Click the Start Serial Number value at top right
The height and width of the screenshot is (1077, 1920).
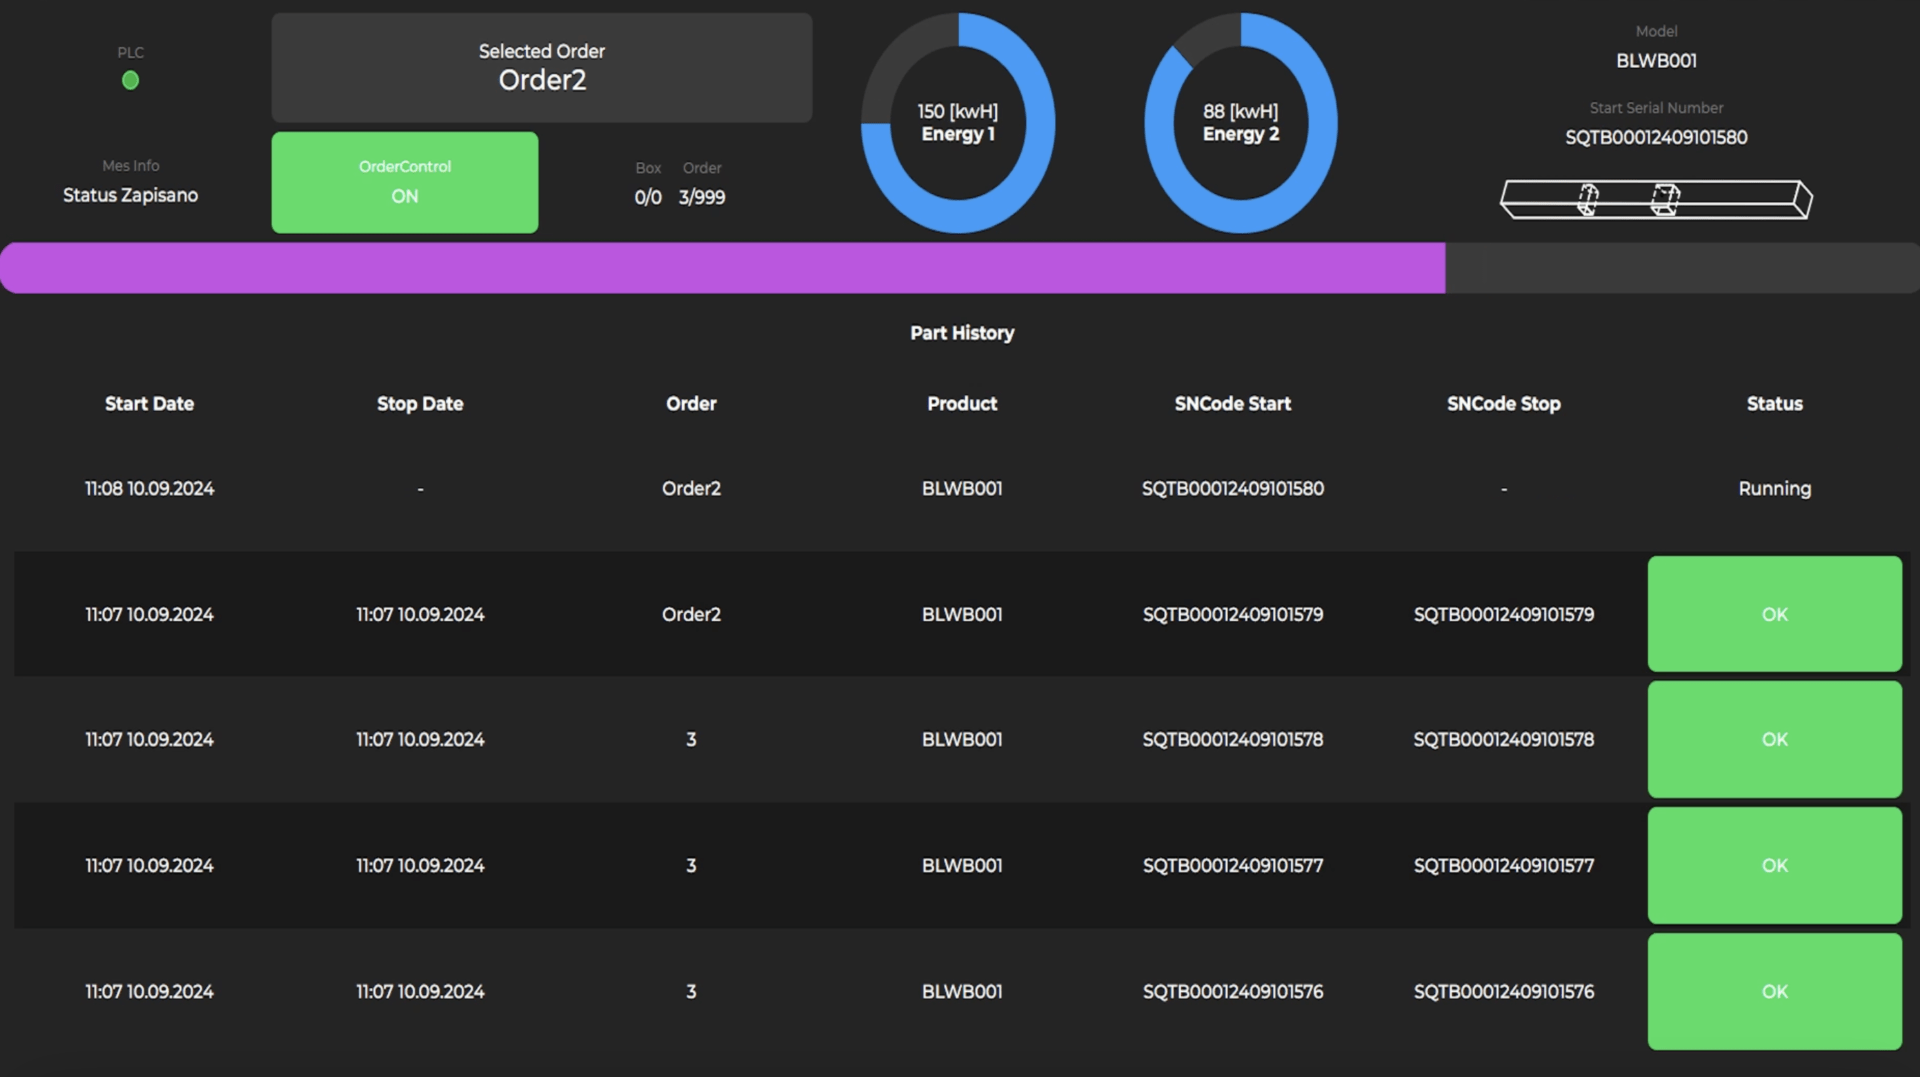pyautogui.click(x=1656, y=137)
